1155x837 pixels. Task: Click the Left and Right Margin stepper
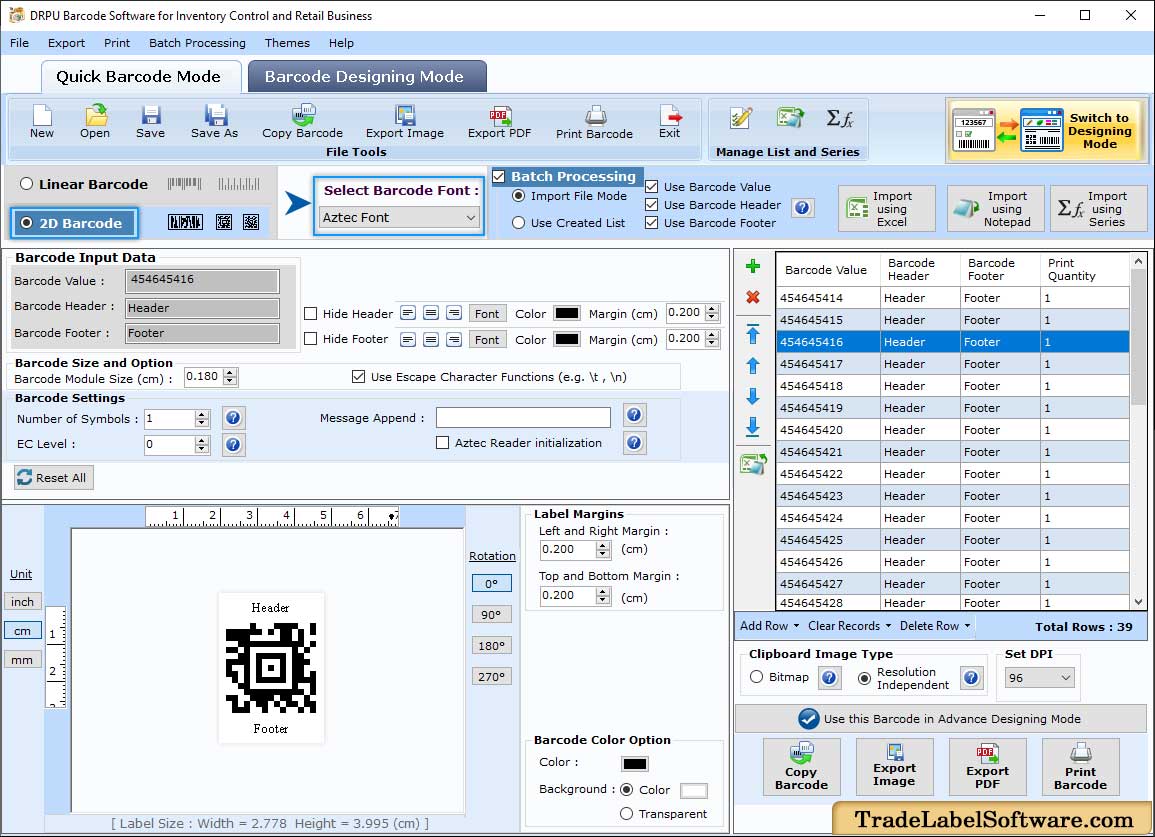click(x=603, y=550)
